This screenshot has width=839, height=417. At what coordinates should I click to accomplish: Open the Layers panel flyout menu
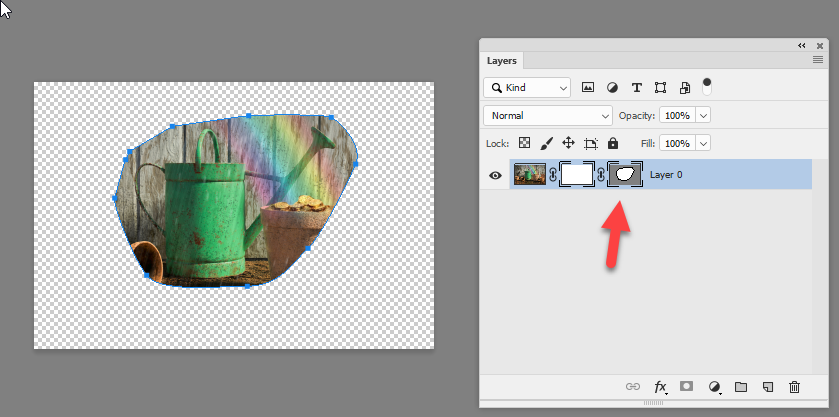[x=818, y=60]
